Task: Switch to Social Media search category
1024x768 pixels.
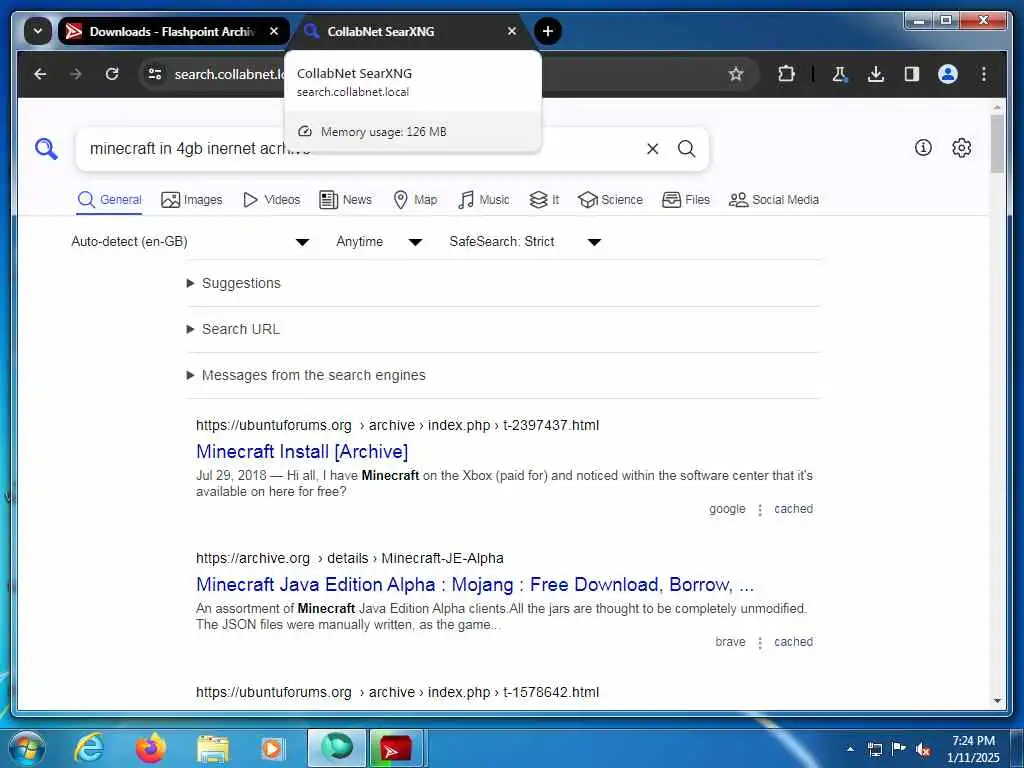Action: (774, 200)
